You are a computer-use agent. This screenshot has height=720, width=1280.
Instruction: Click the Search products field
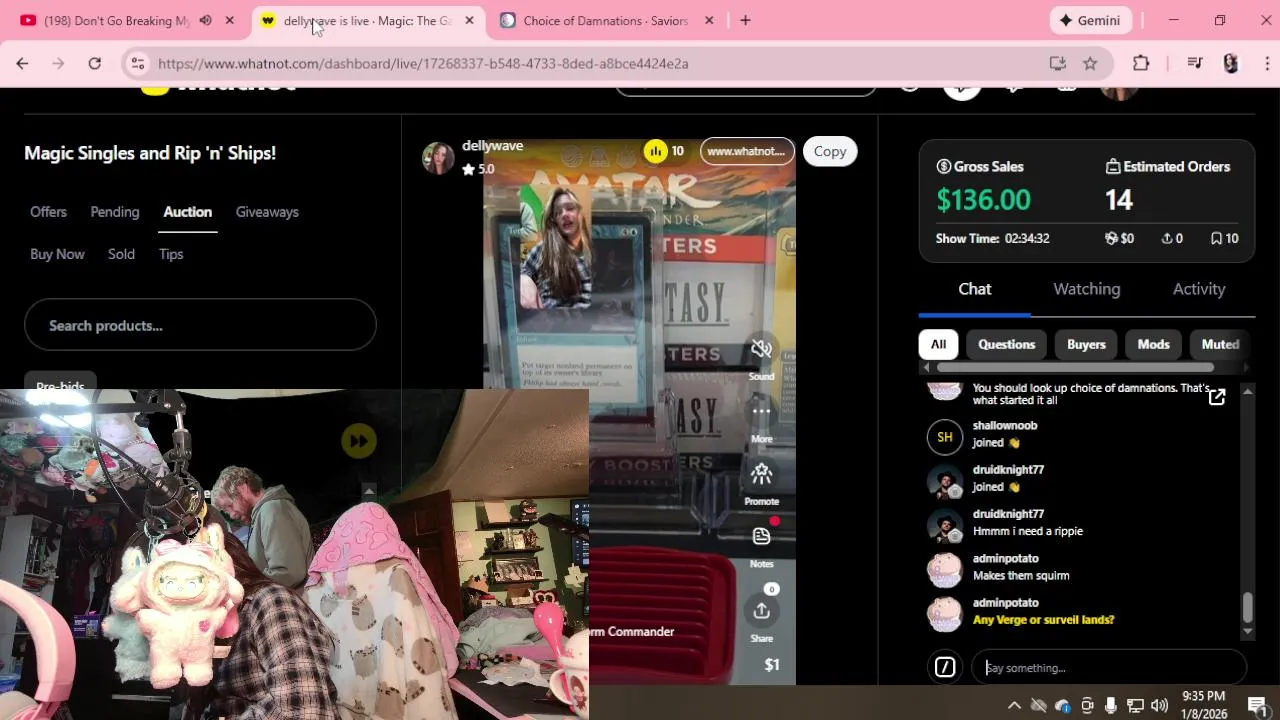pyautogui.click(x=200, y=325)
